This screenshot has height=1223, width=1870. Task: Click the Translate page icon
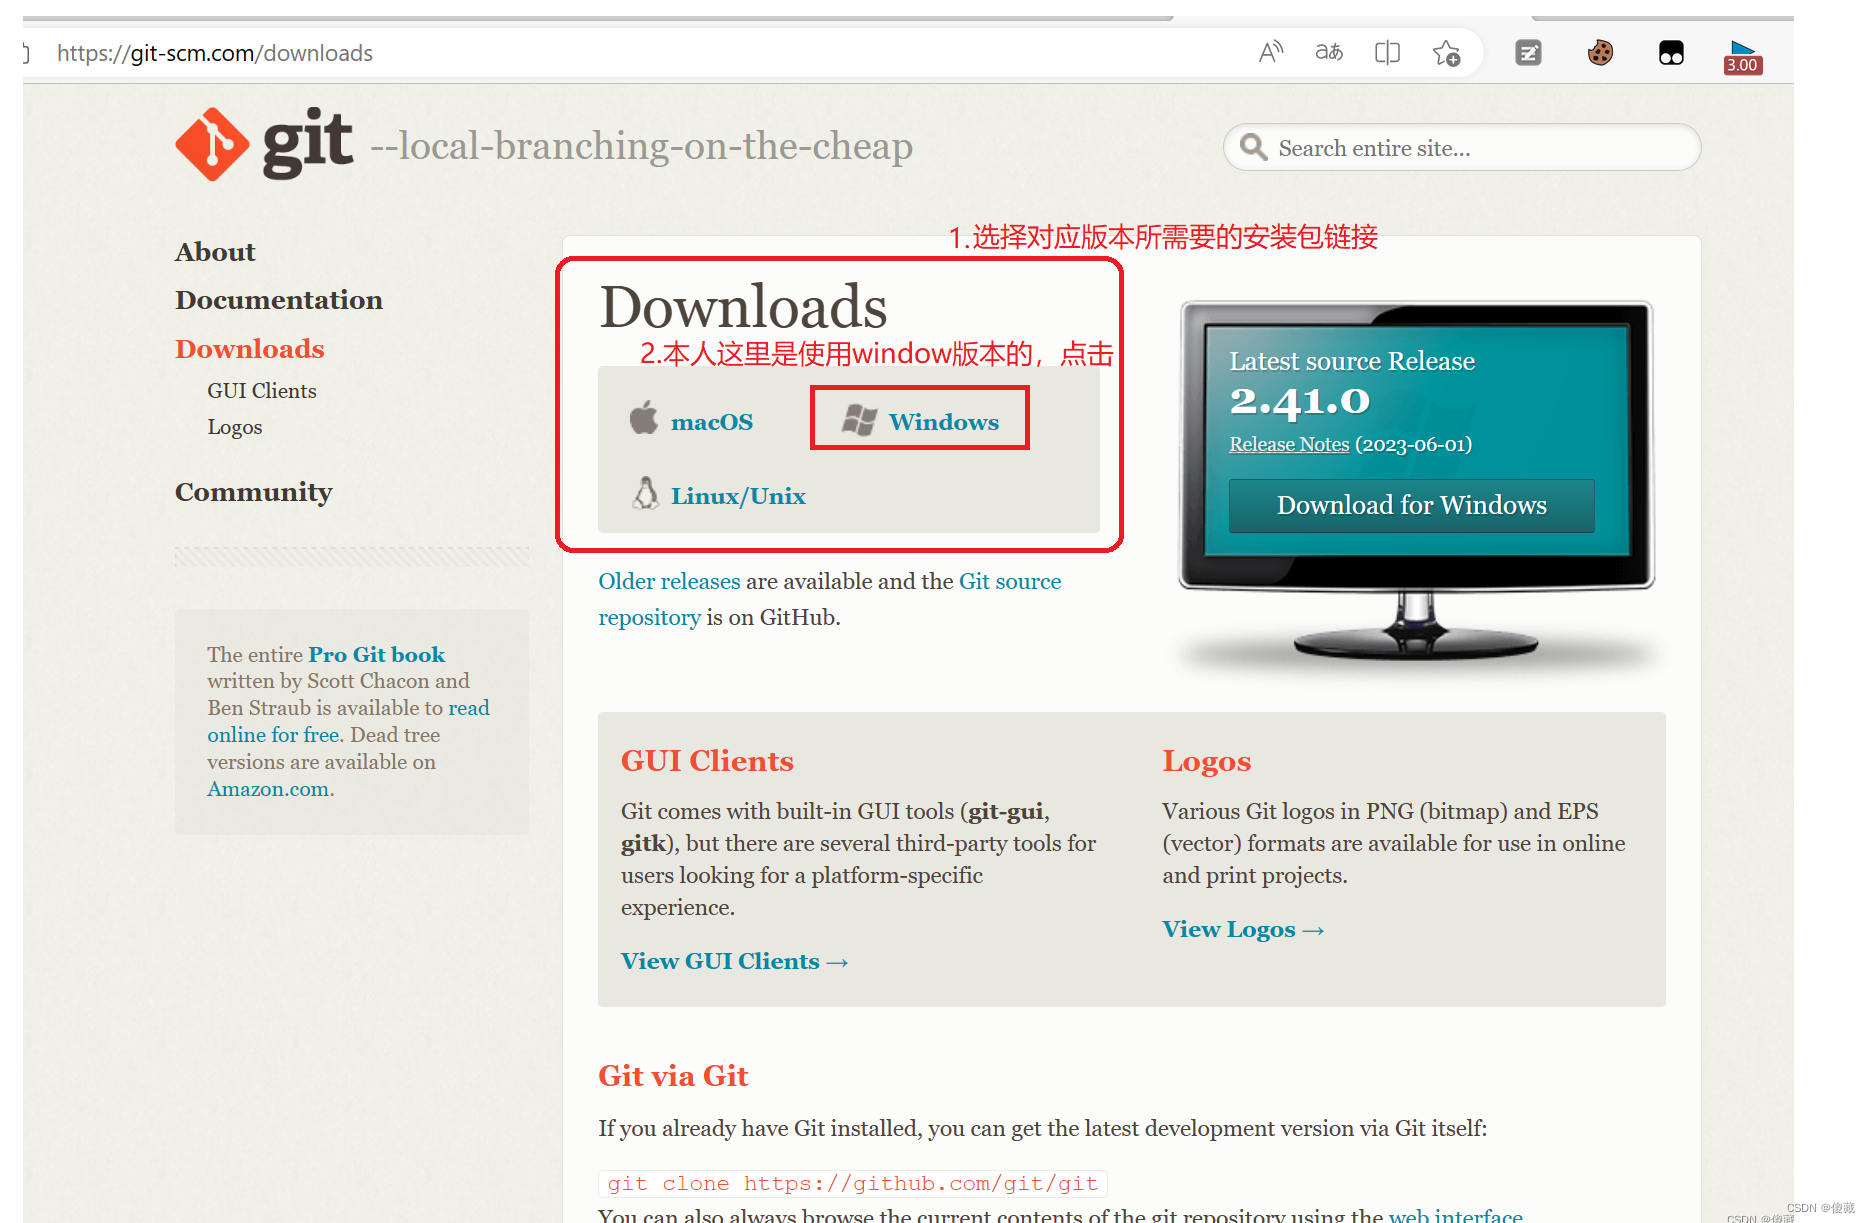point(1329,52)
